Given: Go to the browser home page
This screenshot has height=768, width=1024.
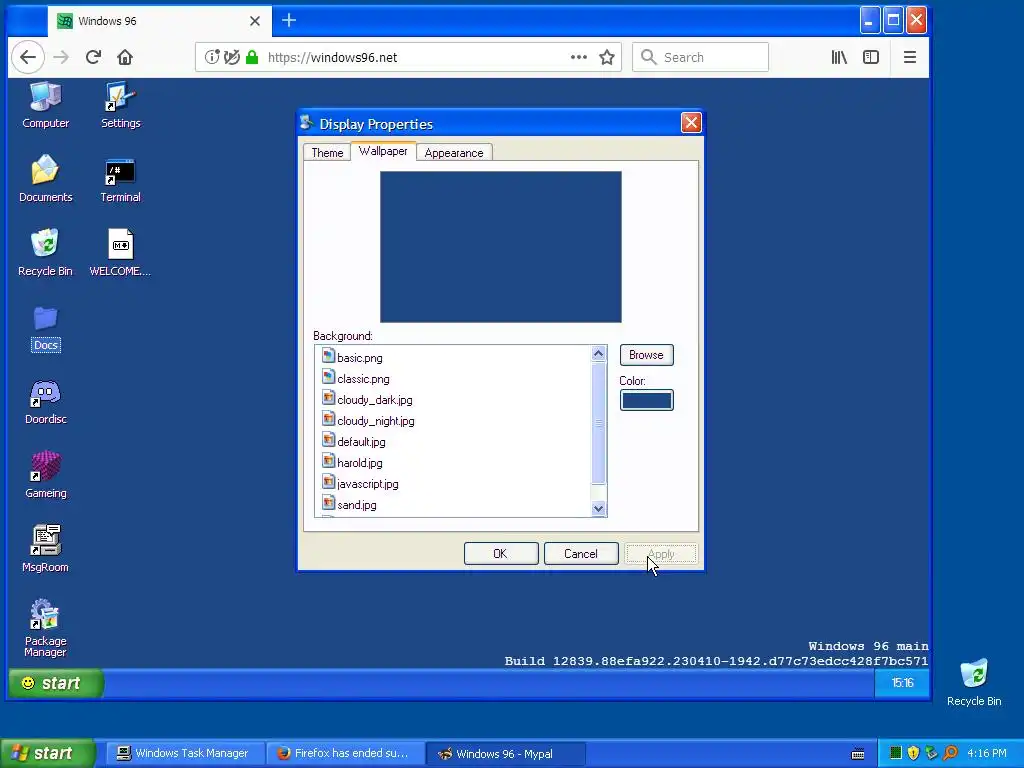Looking at the screenshot, I should coord(125,57).
